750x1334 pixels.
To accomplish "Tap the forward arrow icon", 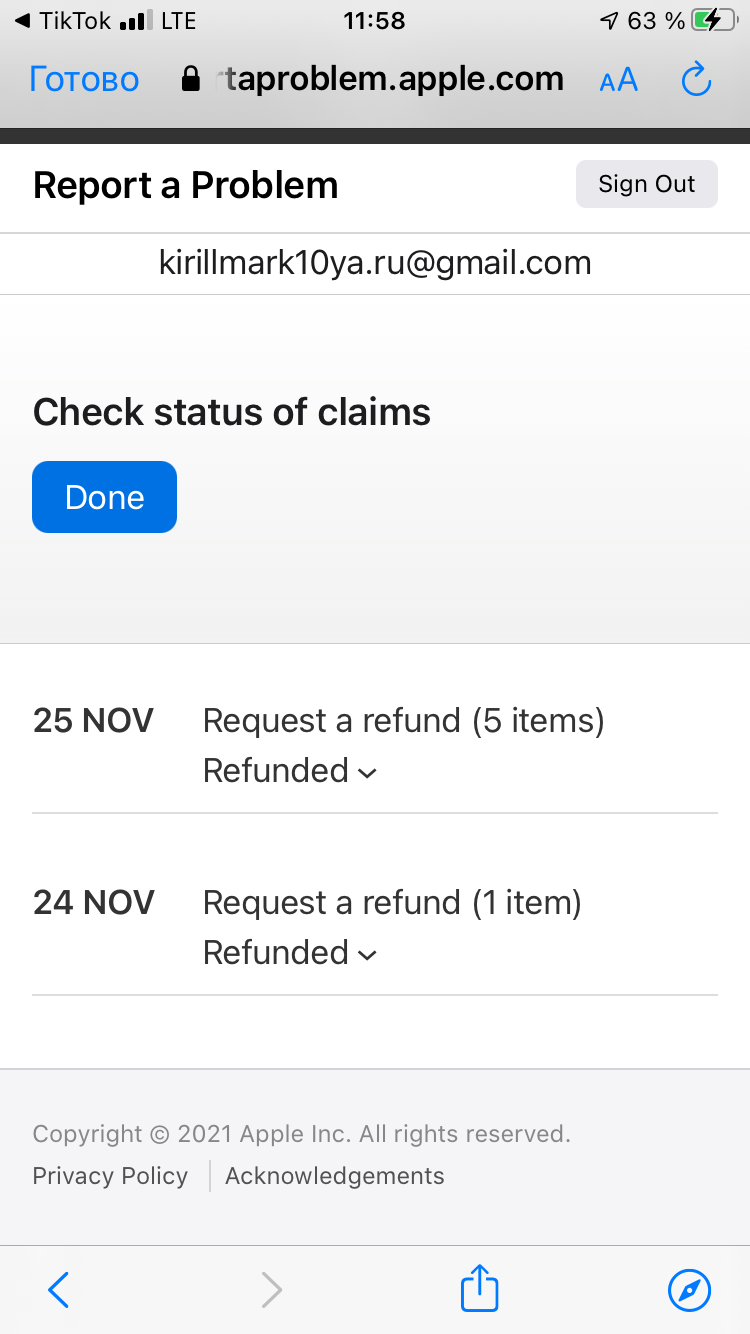I will point(271,1290).
